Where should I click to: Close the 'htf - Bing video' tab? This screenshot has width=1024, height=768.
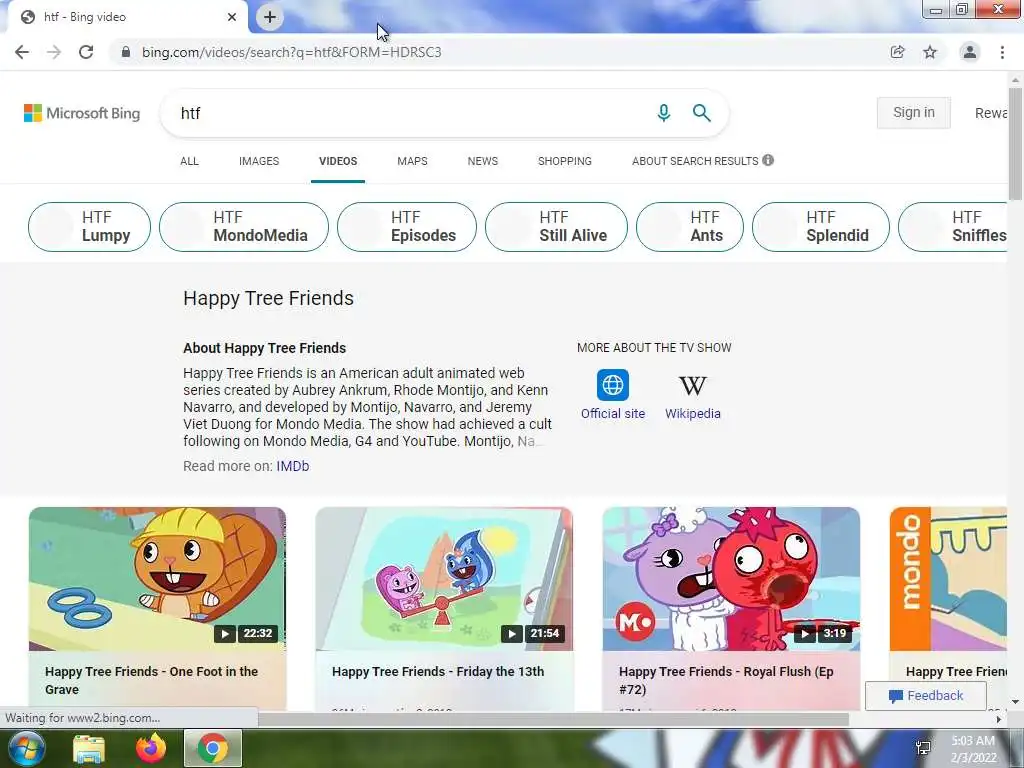point(232,17)
